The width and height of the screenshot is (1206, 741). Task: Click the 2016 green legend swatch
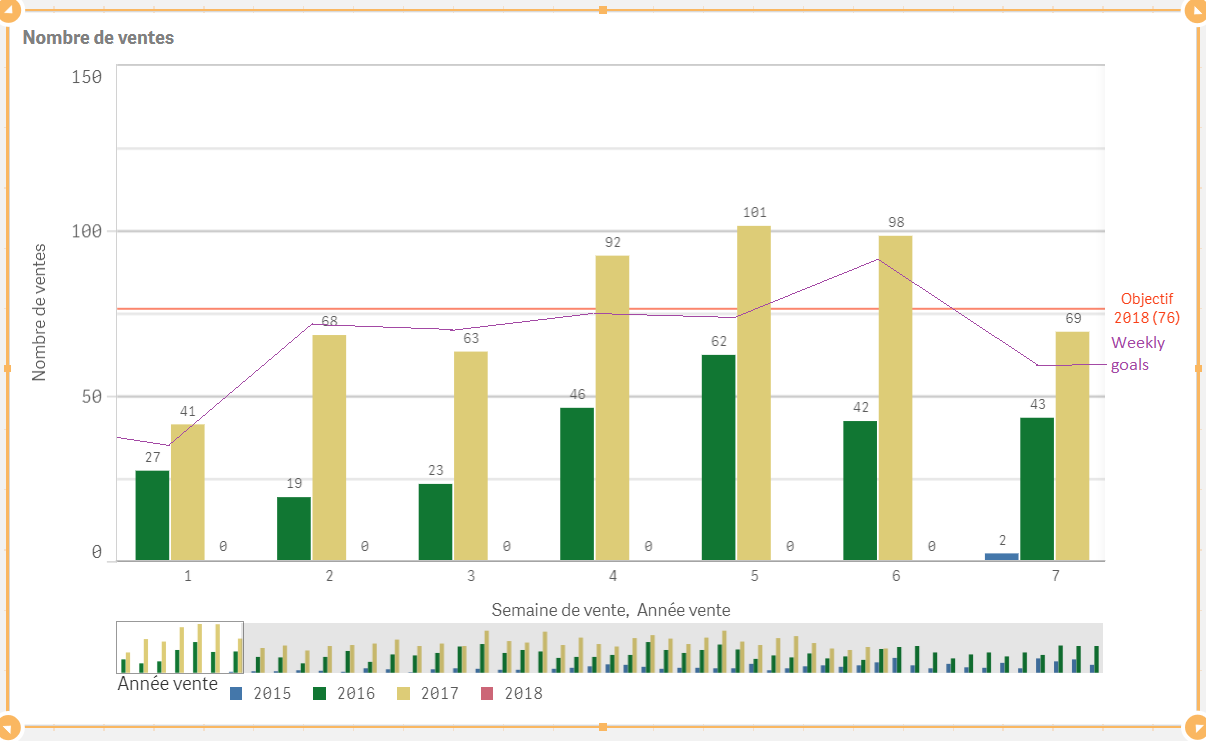[320, 692]
